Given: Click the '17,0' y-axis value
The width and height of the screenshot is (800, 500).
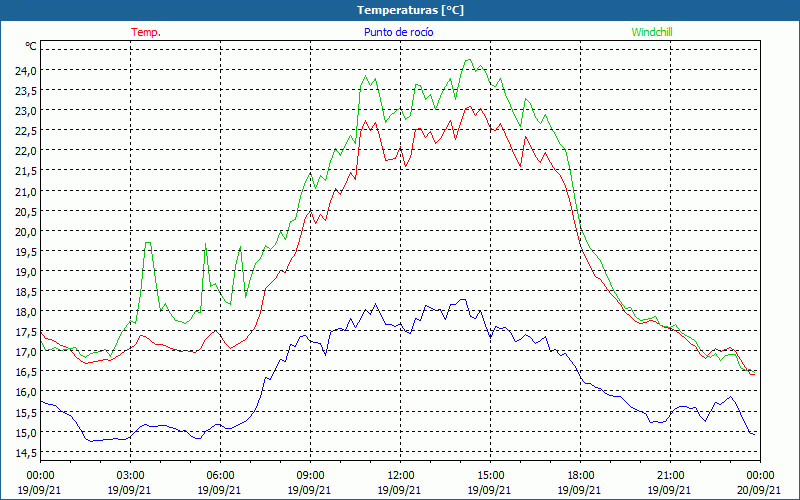Looking at the screenshot, I should click(x=25, y=352).
